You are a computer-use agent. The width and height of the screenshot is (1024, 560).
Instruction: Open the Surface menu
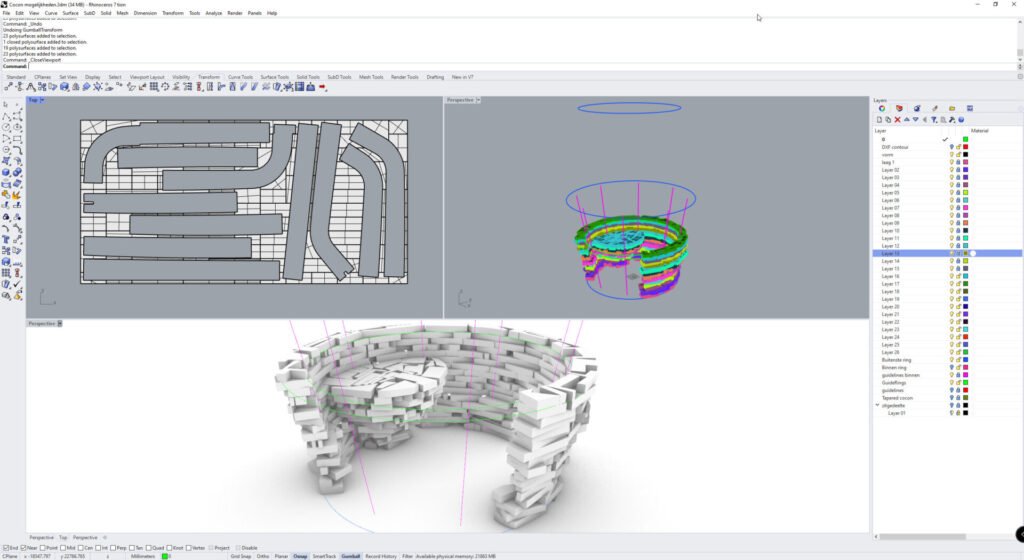click(70, 13)
